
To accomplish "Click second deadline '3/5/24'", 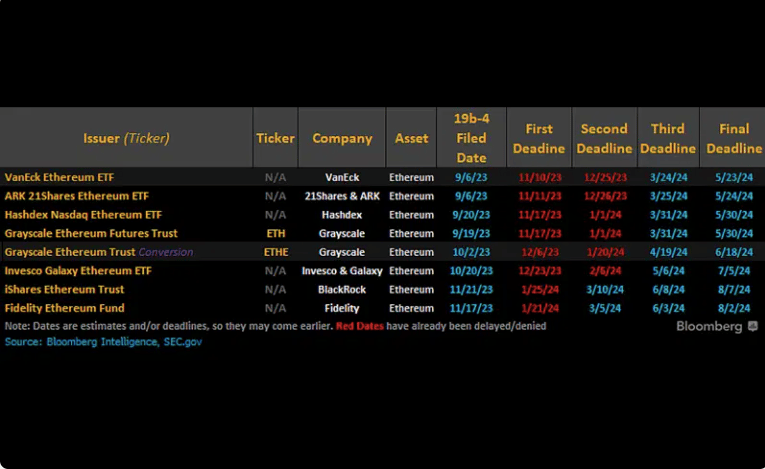I will pos(605,308).
